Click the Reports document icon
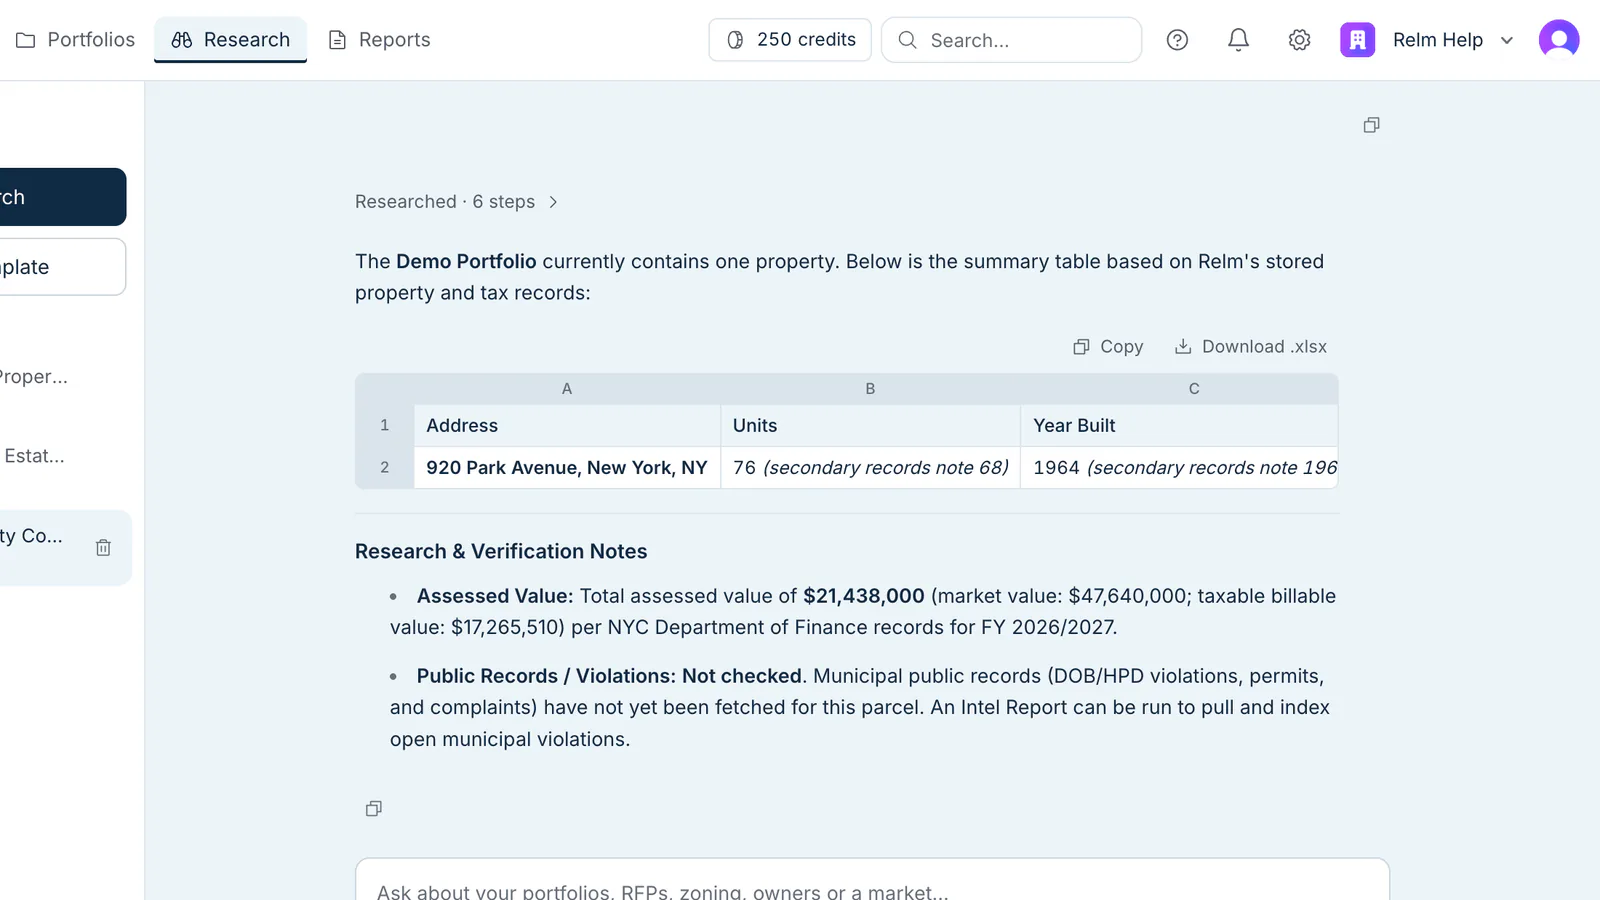The image size is (1600, 900). click(x=338, y=40)
